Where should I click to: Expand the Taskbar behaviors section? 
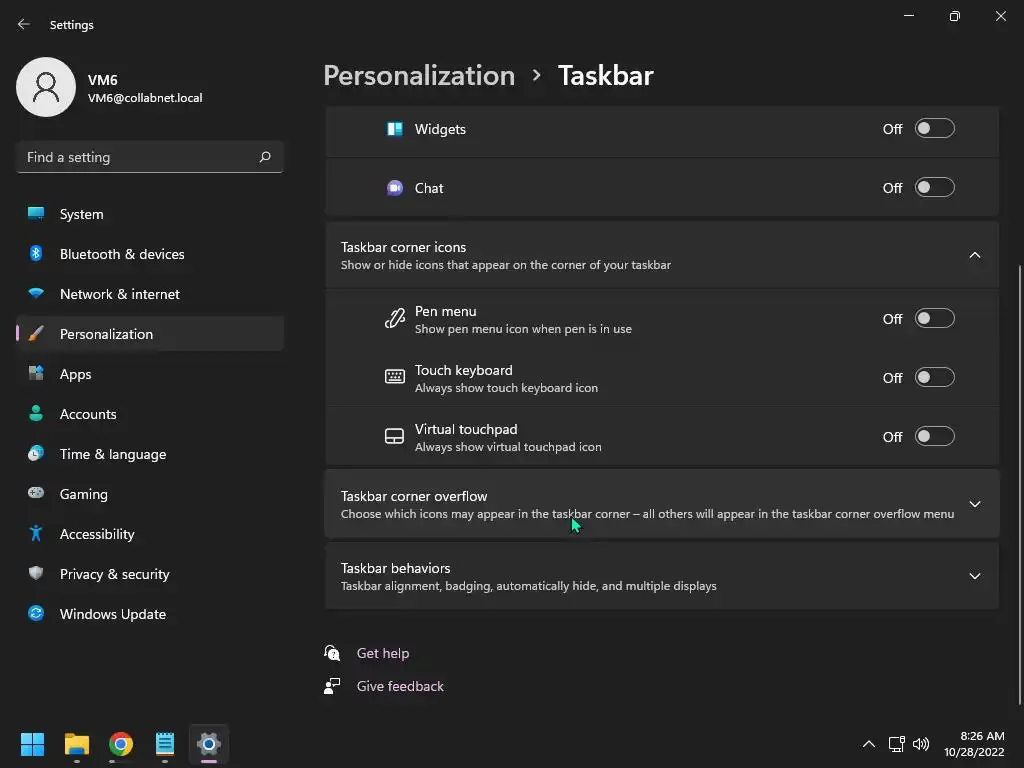tap(975, 576)
